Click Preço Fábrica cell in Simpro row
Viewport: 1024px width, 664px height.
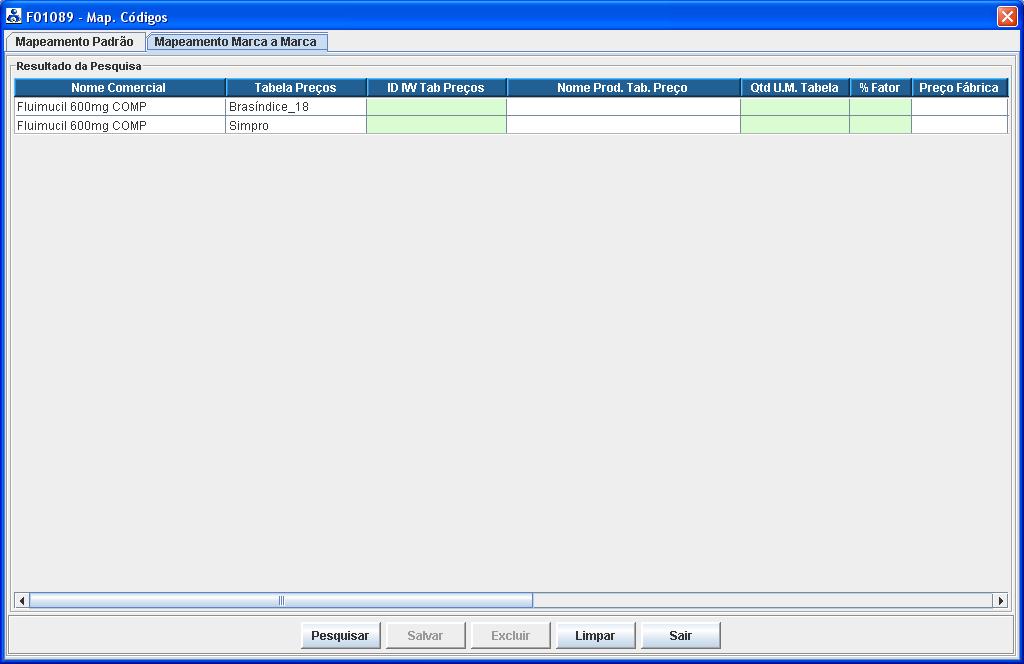tap(959, 125)
